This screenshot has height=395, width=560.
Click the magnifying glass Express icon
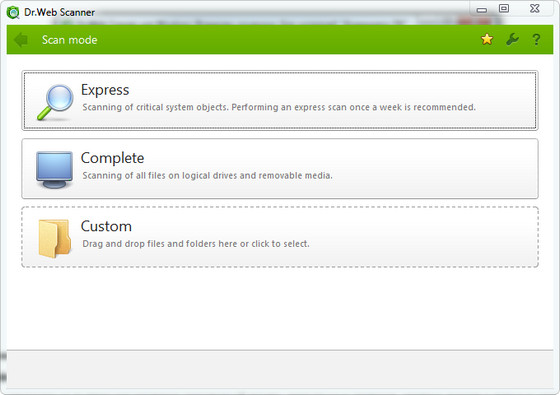(x=55, y=102)
